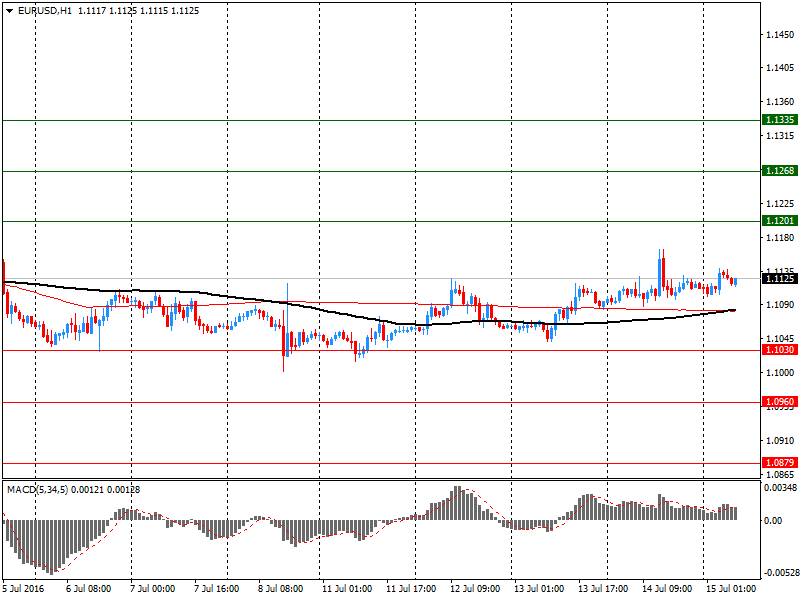800x600 pixels.
Task: Click the MACD scale value -0.00528
Action: (x=780, y=573)
